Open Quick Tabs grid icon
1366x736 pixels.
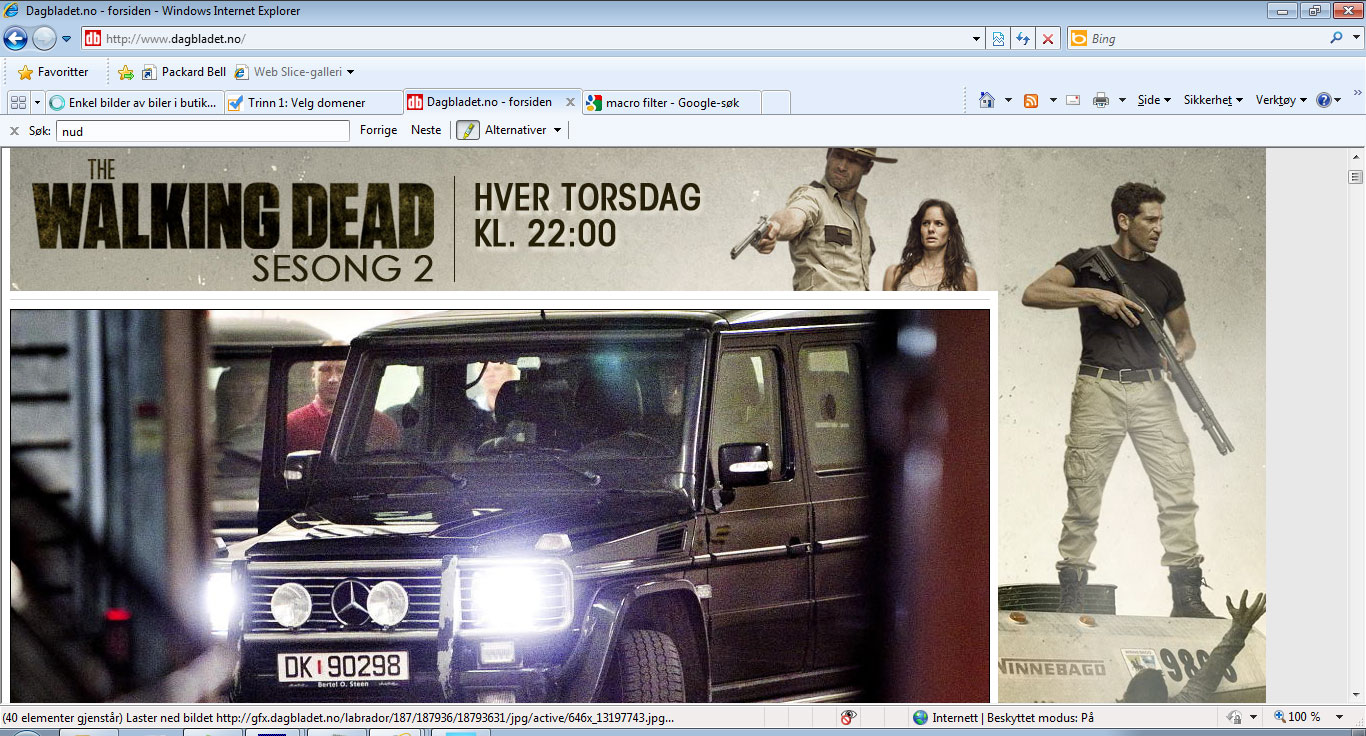[x=18, y=102]
